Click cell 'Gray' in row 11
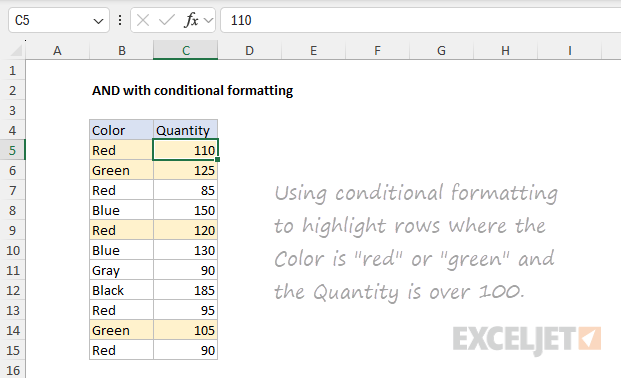Viewport: 621px width, 378px height. (x=122, y=270)
